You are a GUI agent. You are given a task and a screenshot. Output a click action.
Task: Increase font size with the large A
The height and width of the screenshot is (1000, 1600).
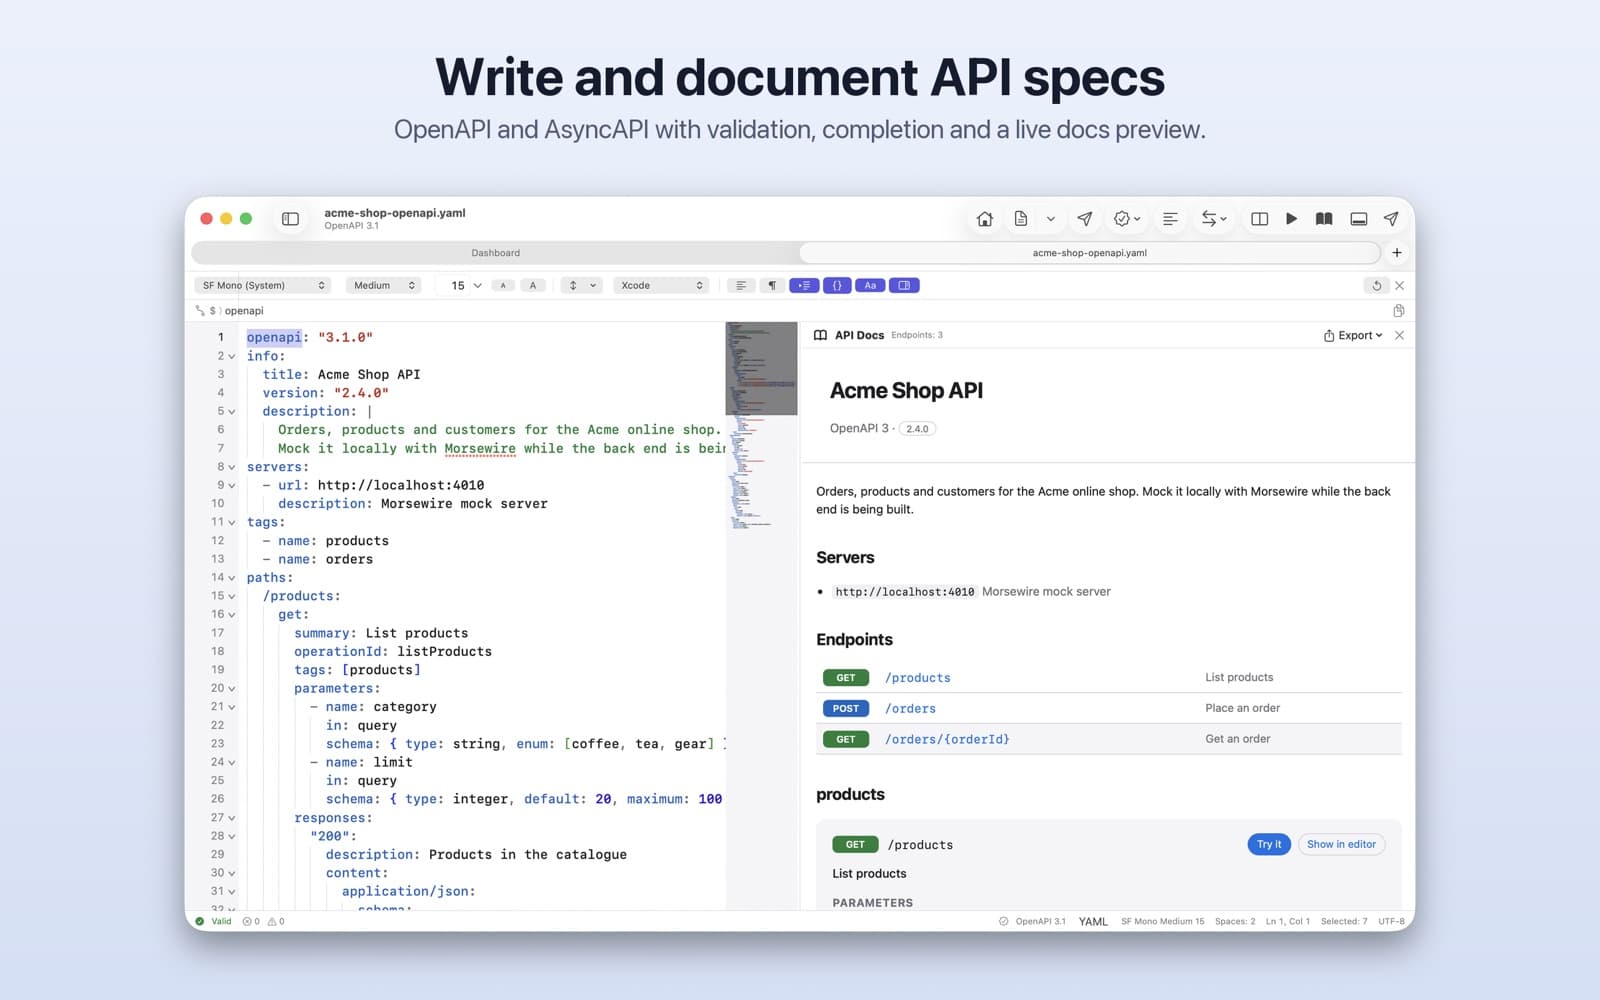coord(533,286)
